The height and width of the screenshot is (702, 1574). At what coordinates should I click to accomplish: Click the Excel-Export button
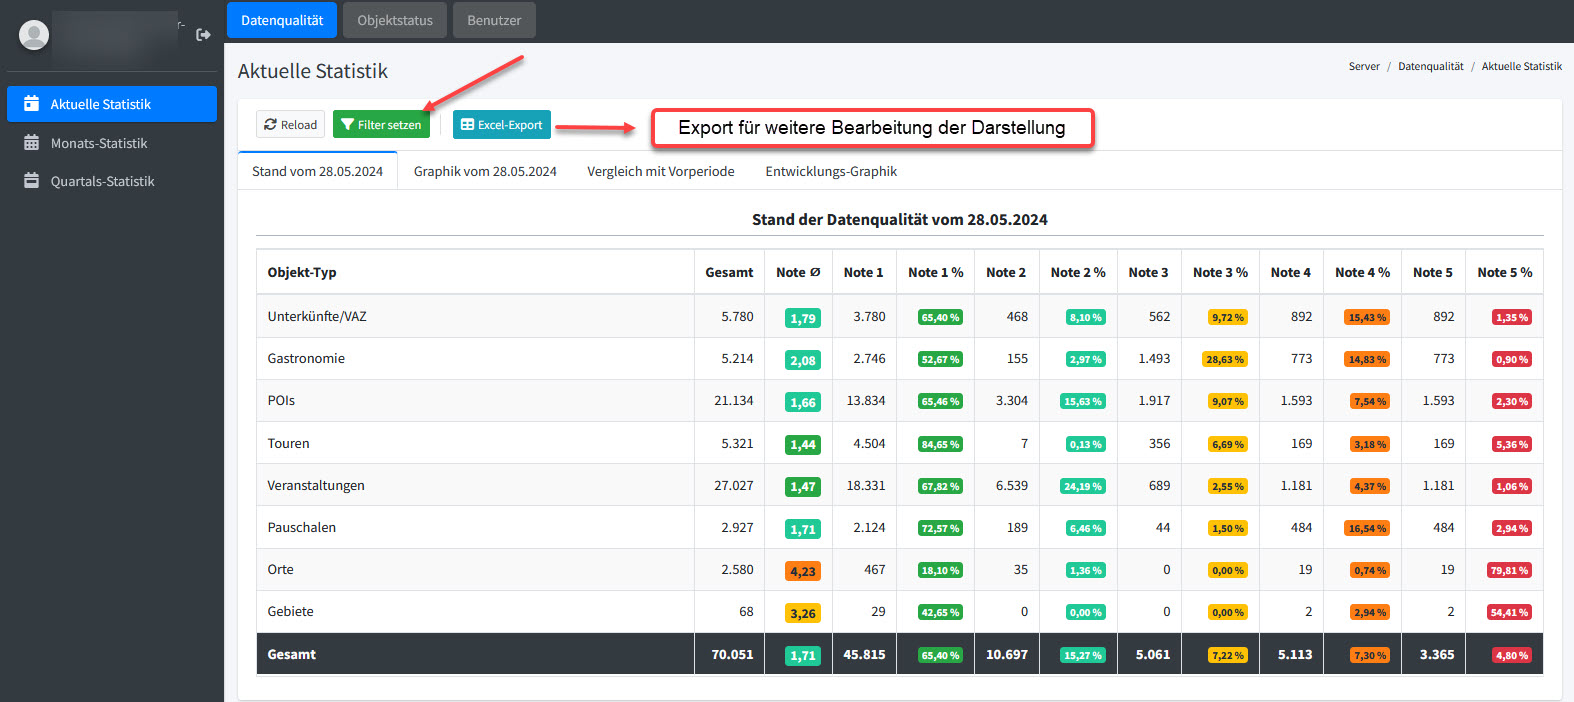point(502,125)
